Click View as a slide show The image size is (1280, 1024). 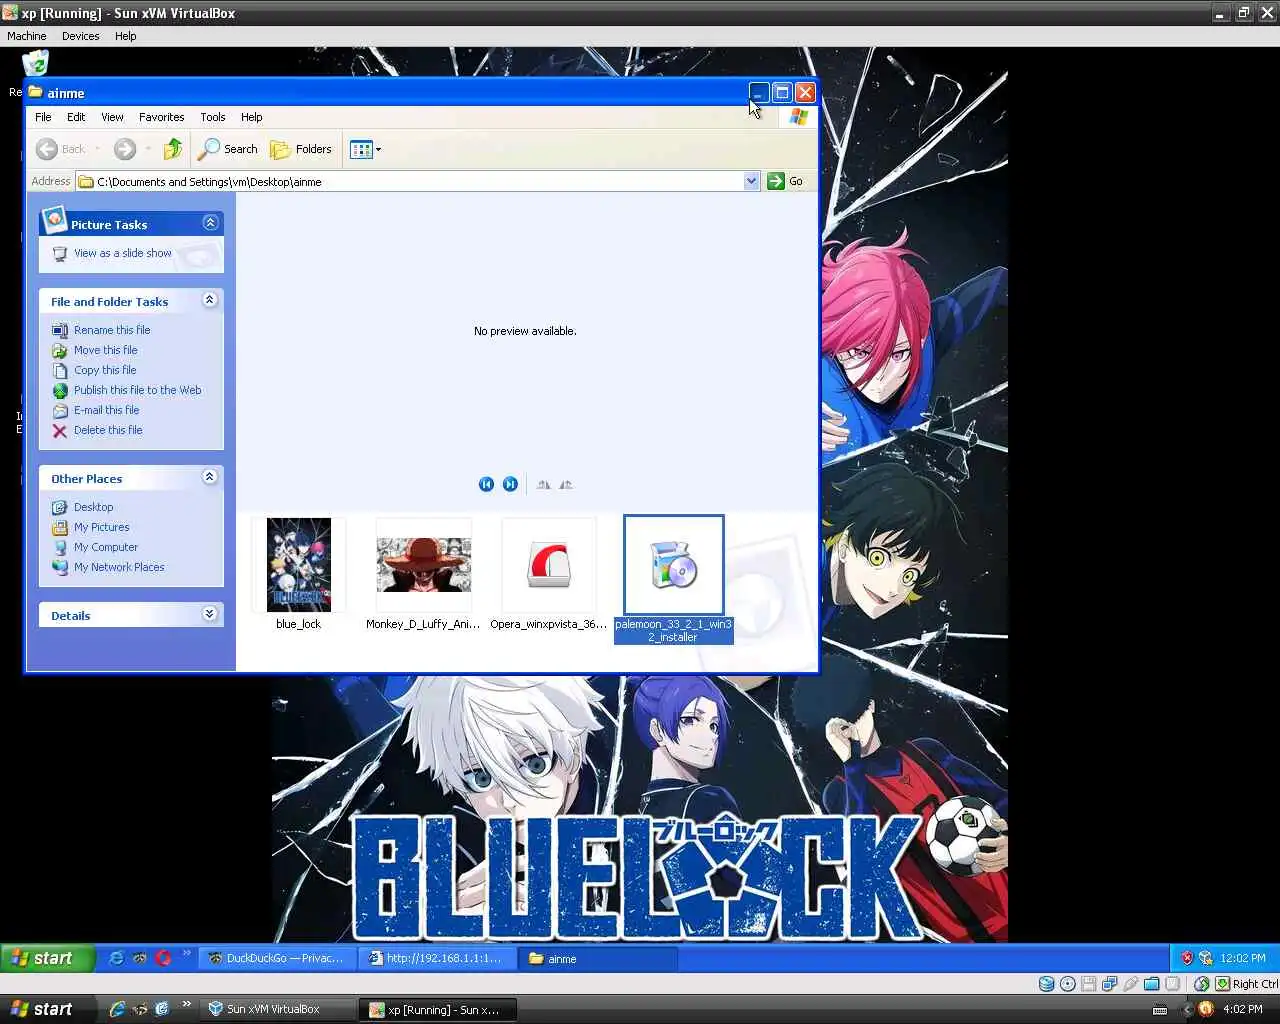click(x=122, y=253)
